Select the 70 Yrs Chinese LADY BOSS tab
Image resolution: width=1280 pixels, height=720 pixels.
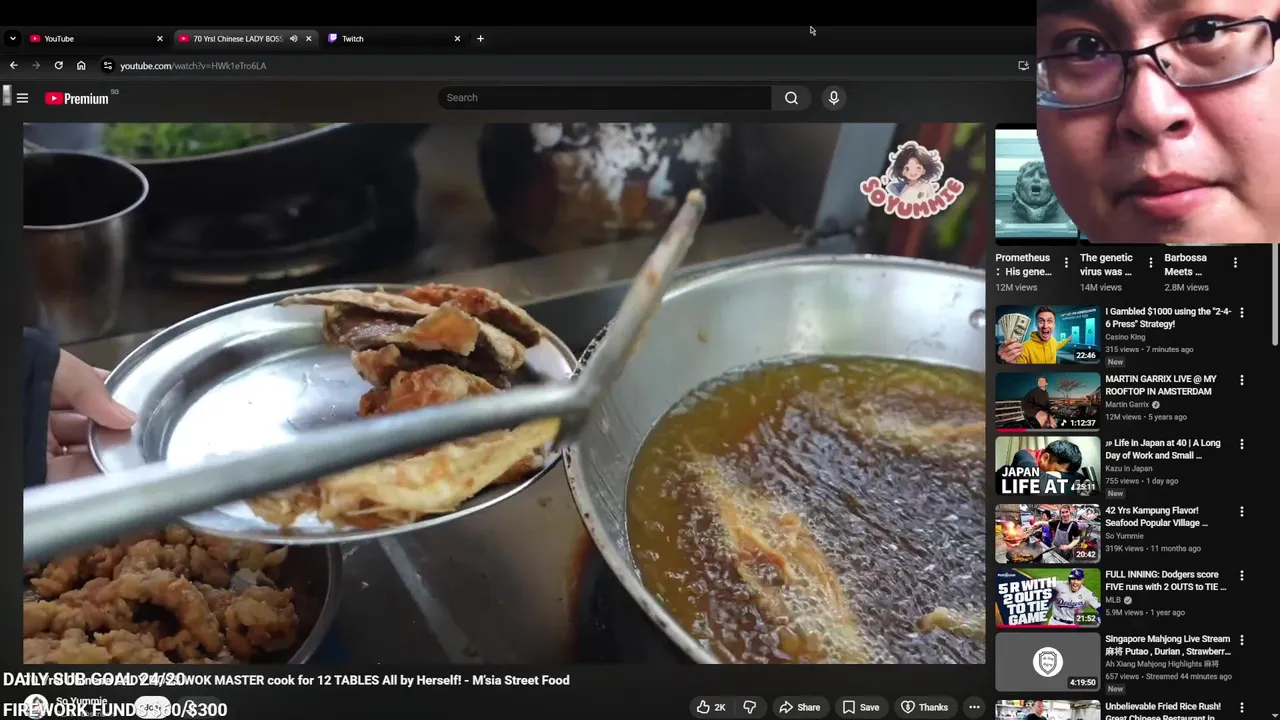pyautogui.click(x=245, y=38)
